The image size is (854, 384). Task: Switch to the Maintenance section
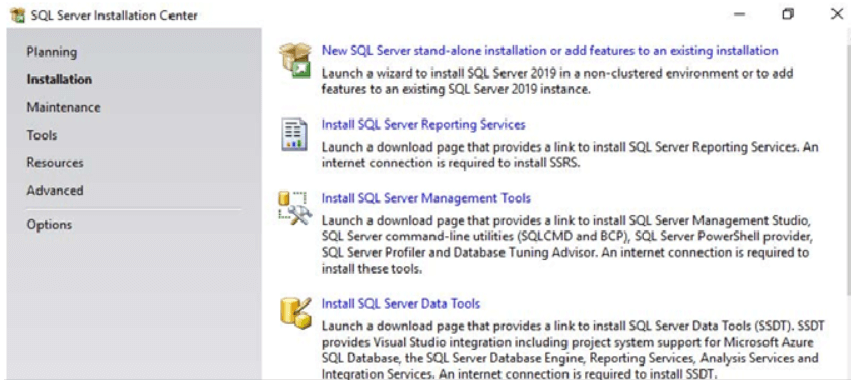[63, 107]
